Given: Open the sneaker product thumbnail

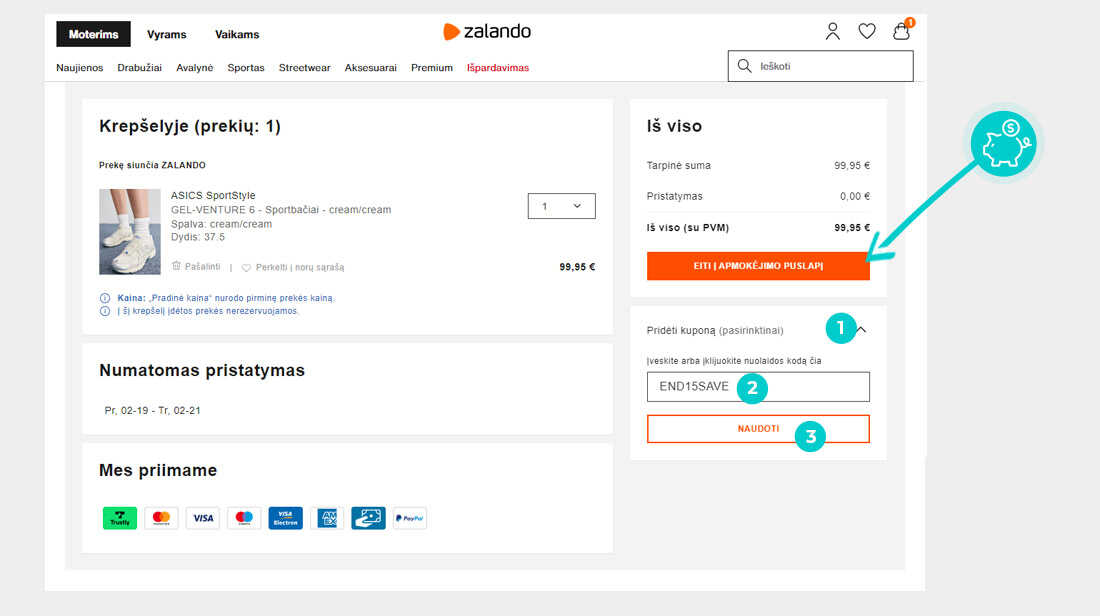Looking at the screenshot, I should point(130,232).
